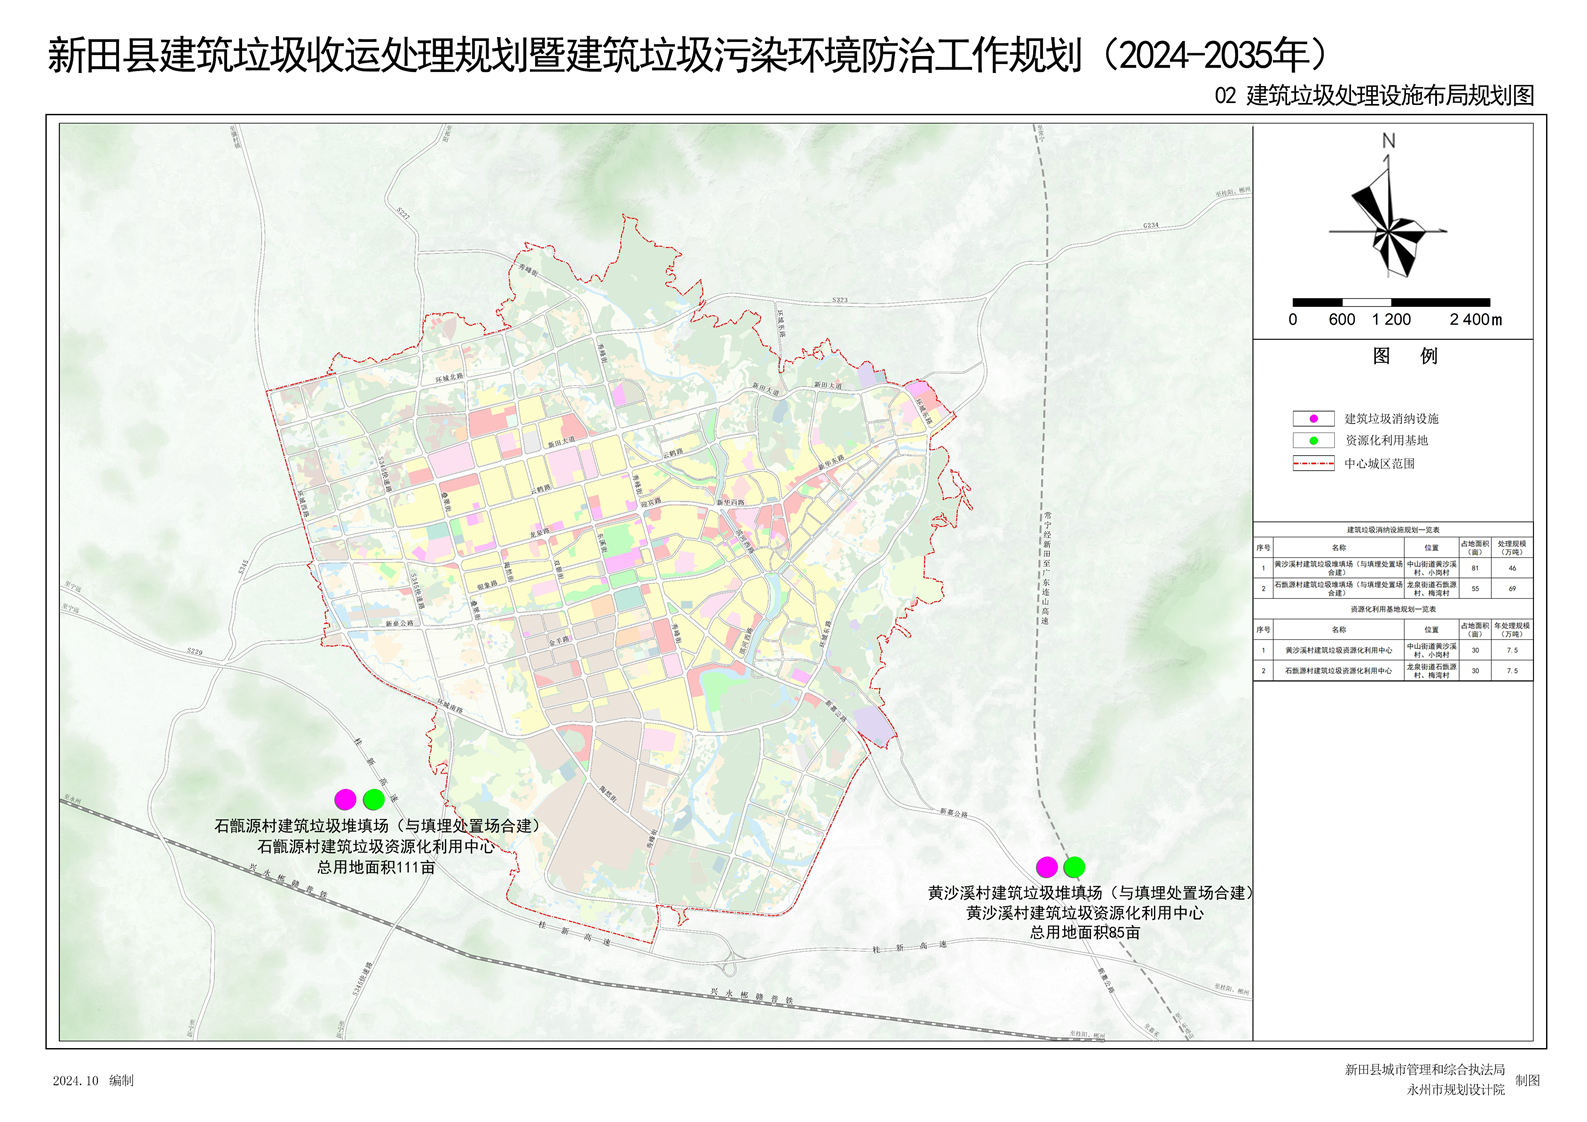Click magenta marker at 黄沙溪村 site
This screenshot has width=1587, height=1122.
pyautogui.click(x=1047, y=866)
